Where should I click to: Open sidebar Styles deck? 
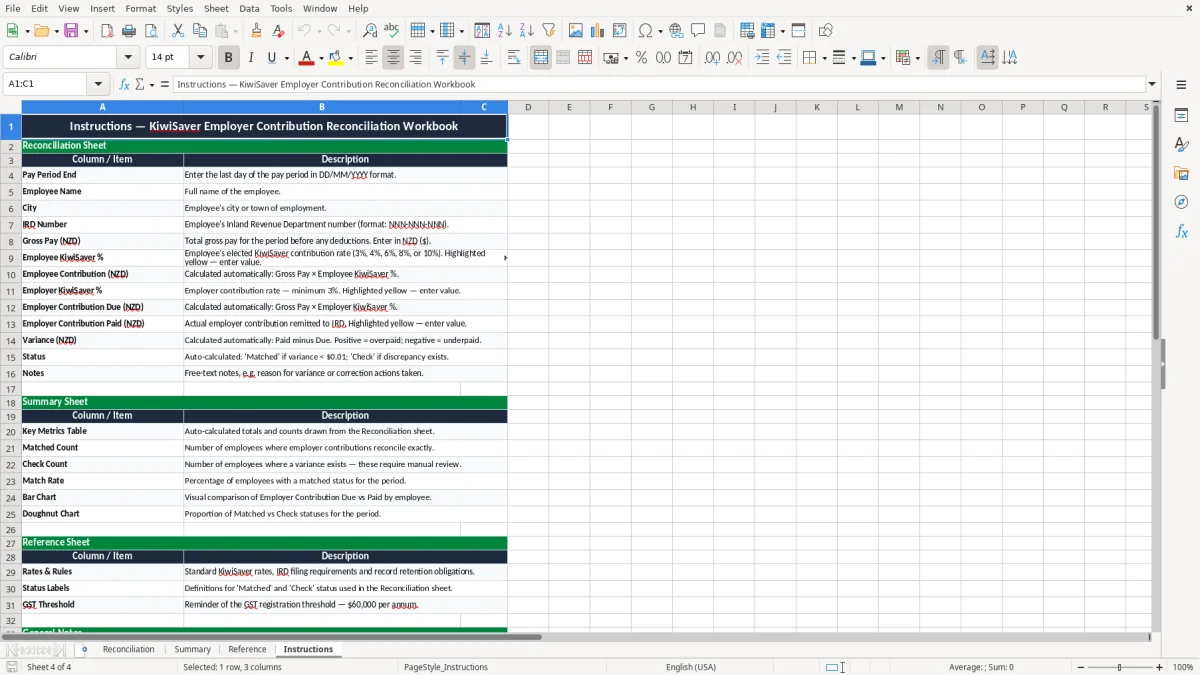(1181, 145)
